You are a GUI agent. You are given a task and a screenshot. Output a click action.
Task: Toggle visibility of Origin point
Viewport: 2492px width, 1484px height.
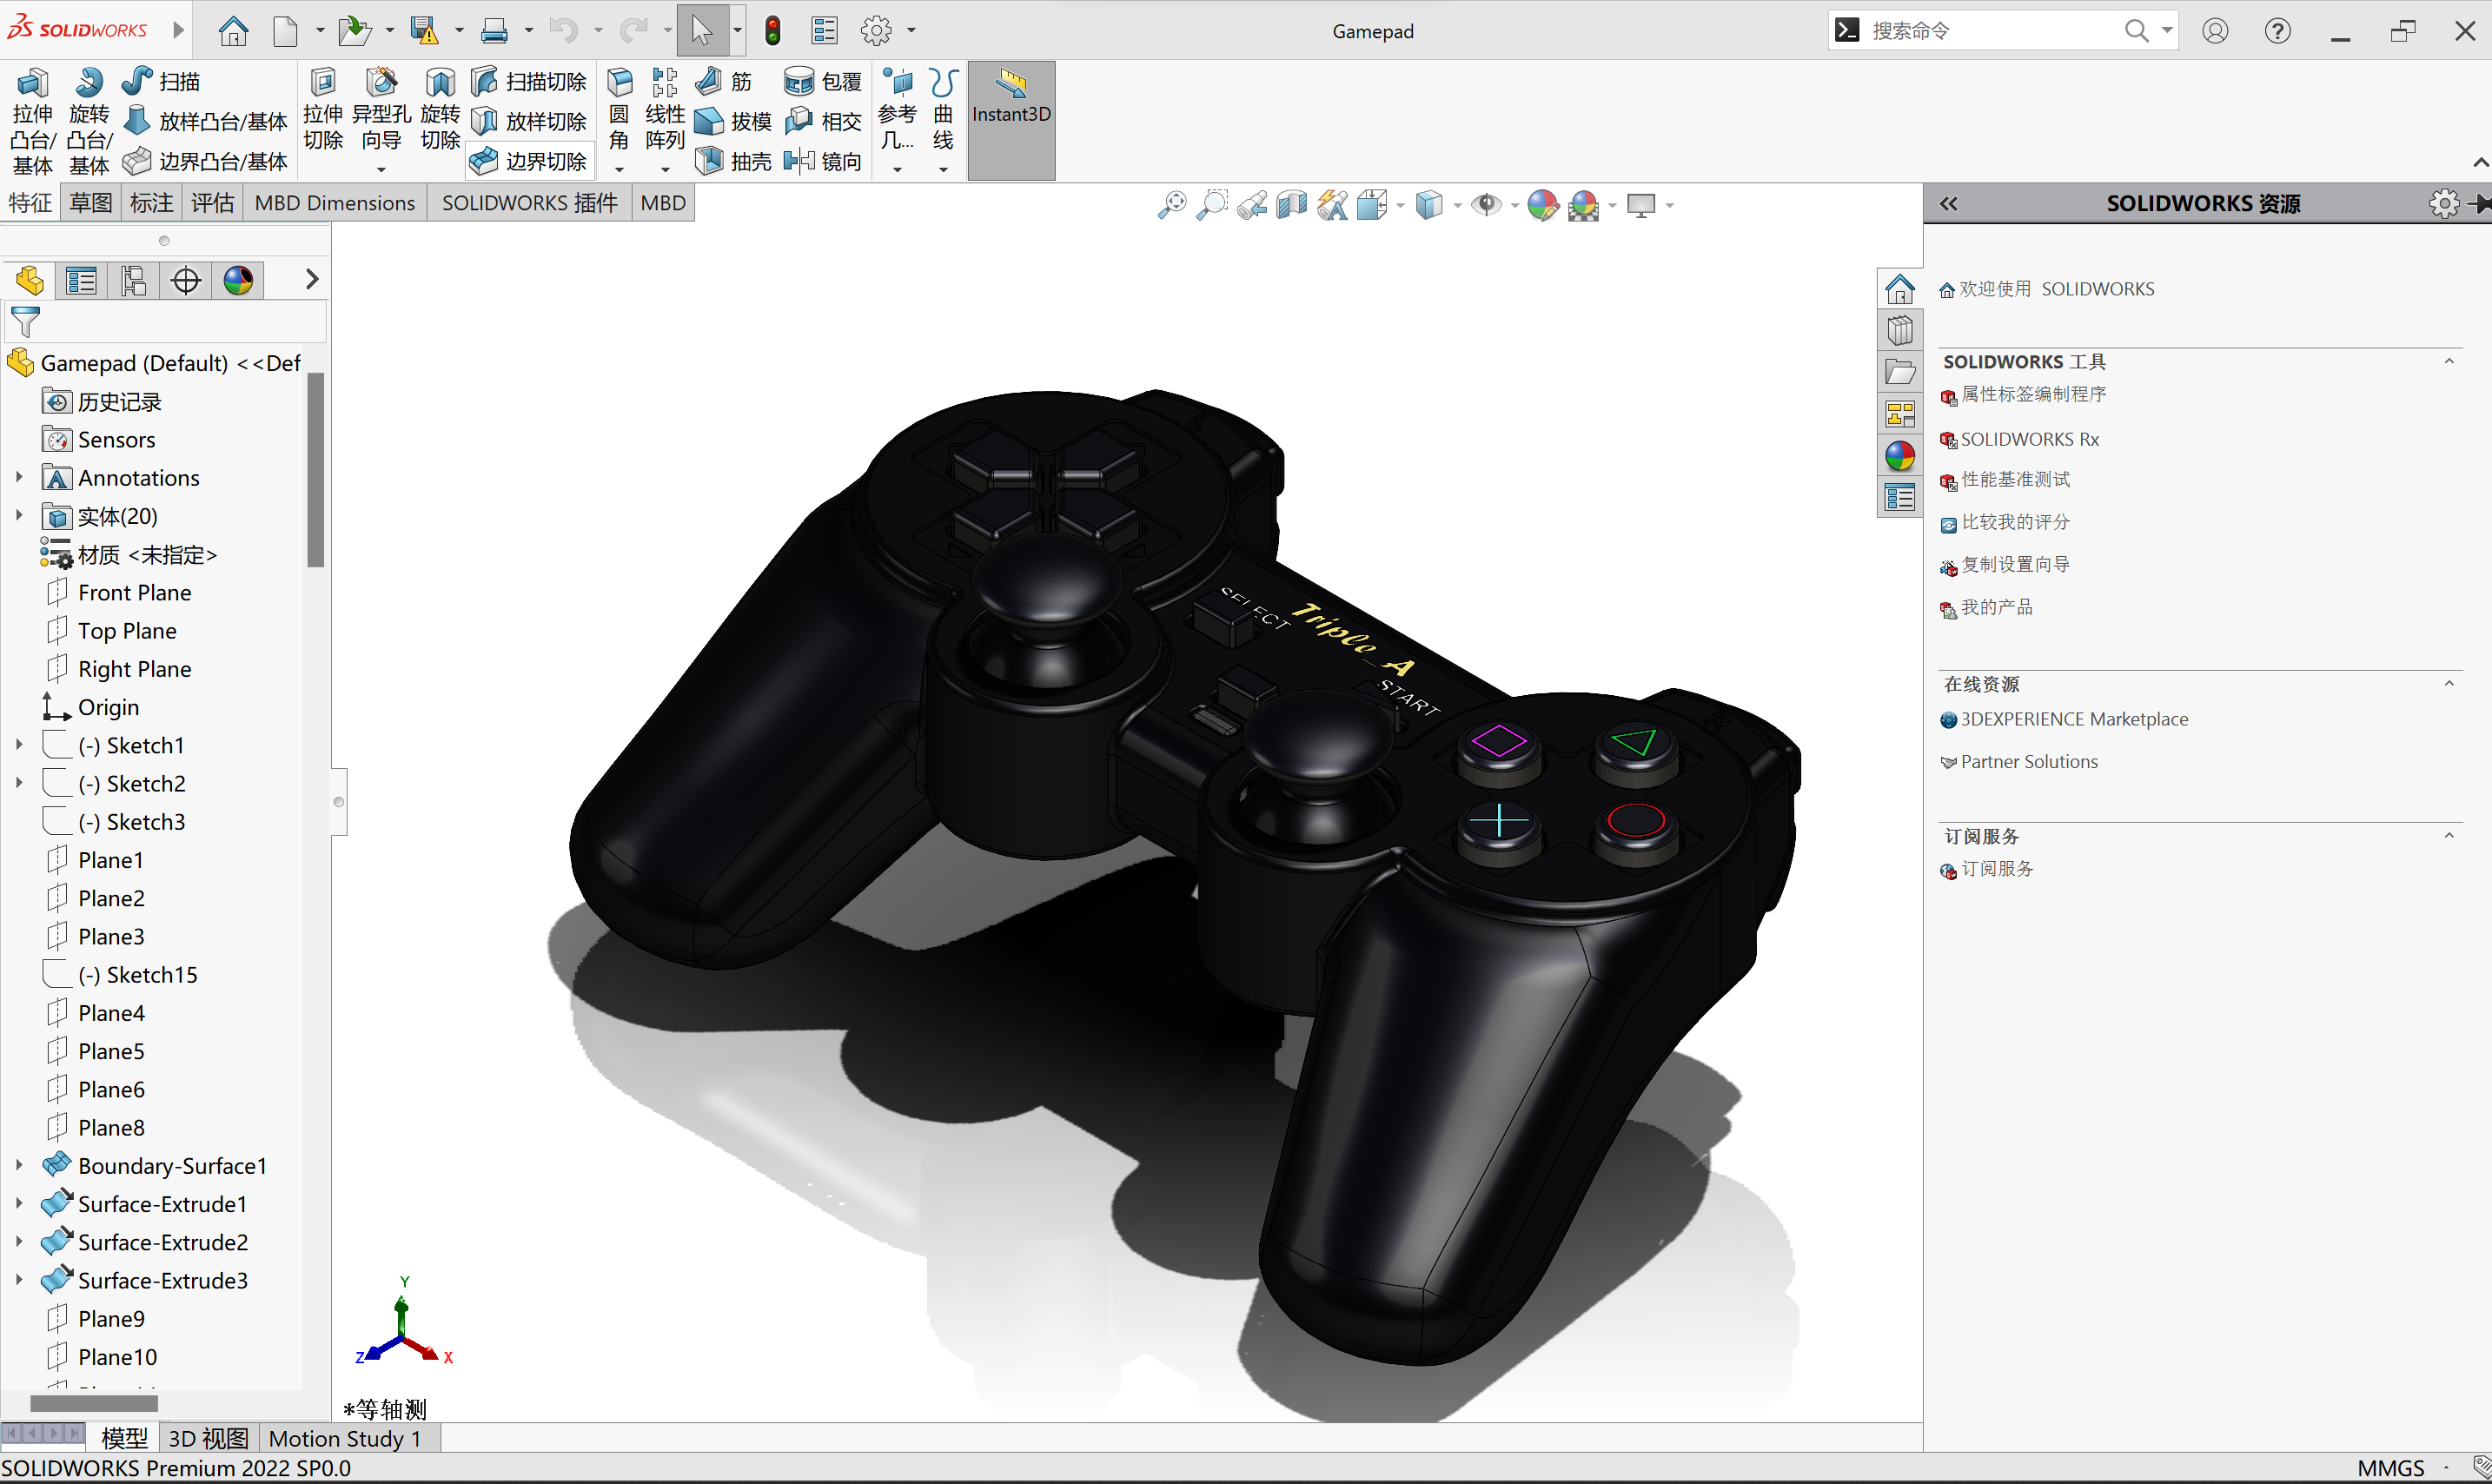click(106, 705)
